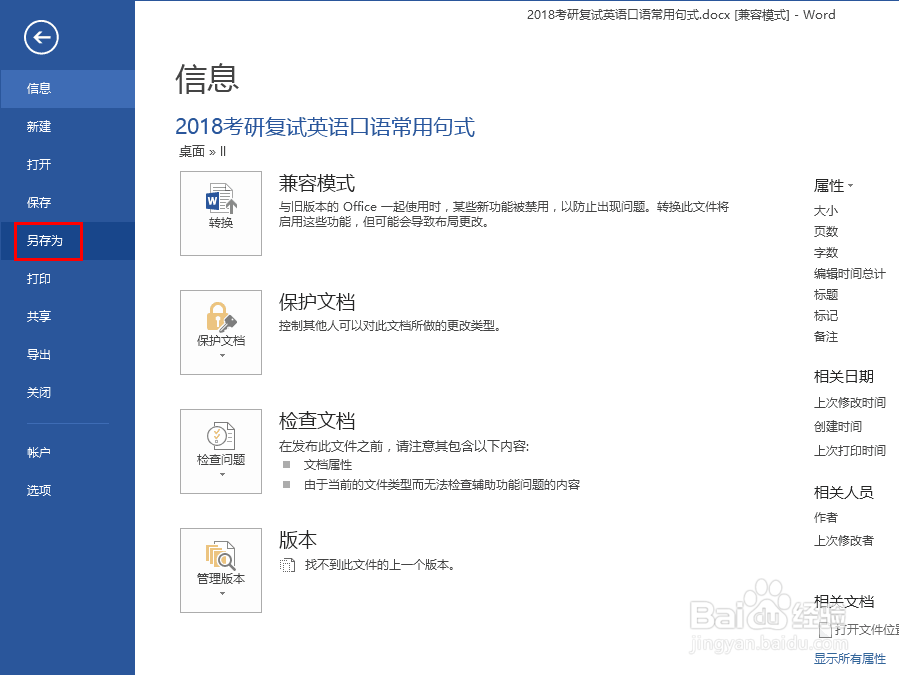Image resolution: width=899 pixels, height=675 pixels.
Task: Click the 桌面 breadcrumb under the document title
Action: pos(185,152)
